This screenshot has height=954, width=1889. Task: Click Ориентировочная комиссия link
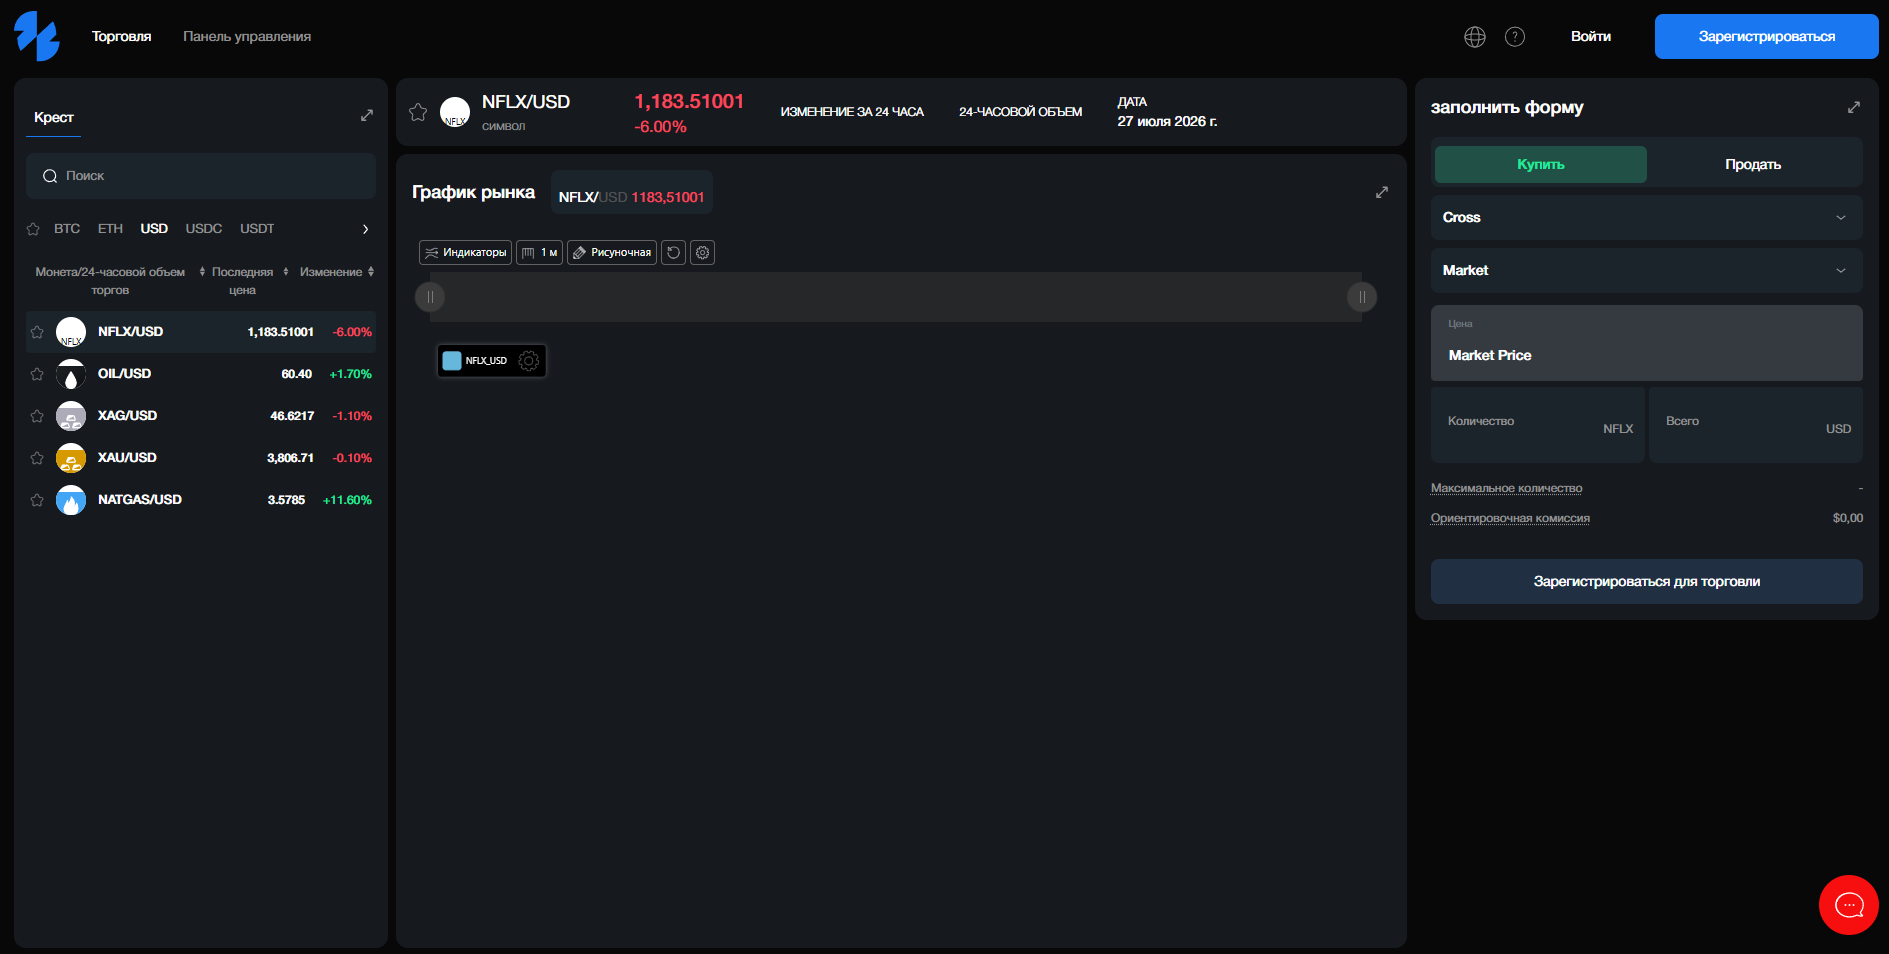click(x=1510, y=518)
